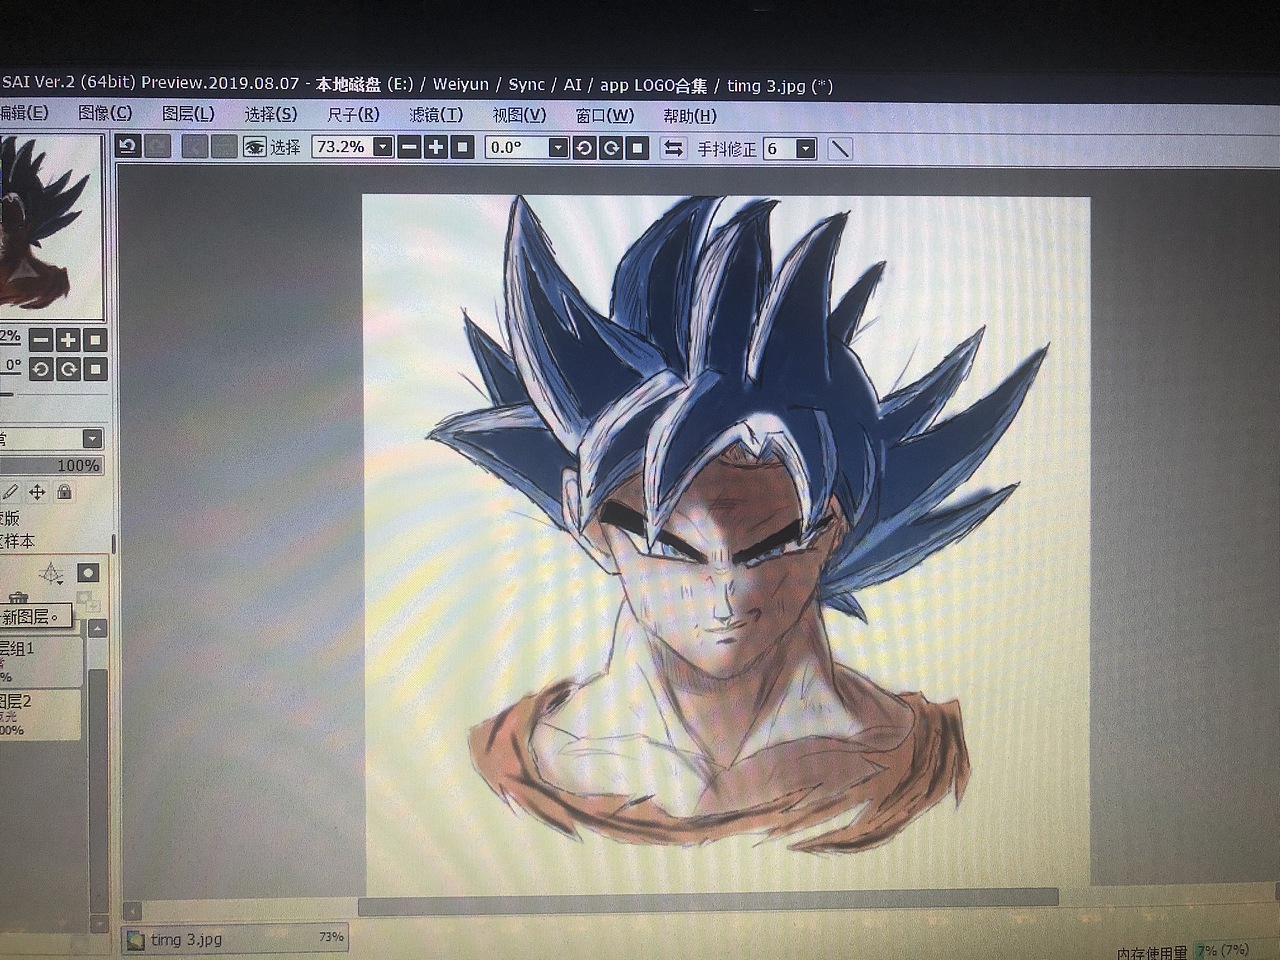Open the 图层(L) menu
Viewport: 1280px width, 960px height.
[188, 114]
